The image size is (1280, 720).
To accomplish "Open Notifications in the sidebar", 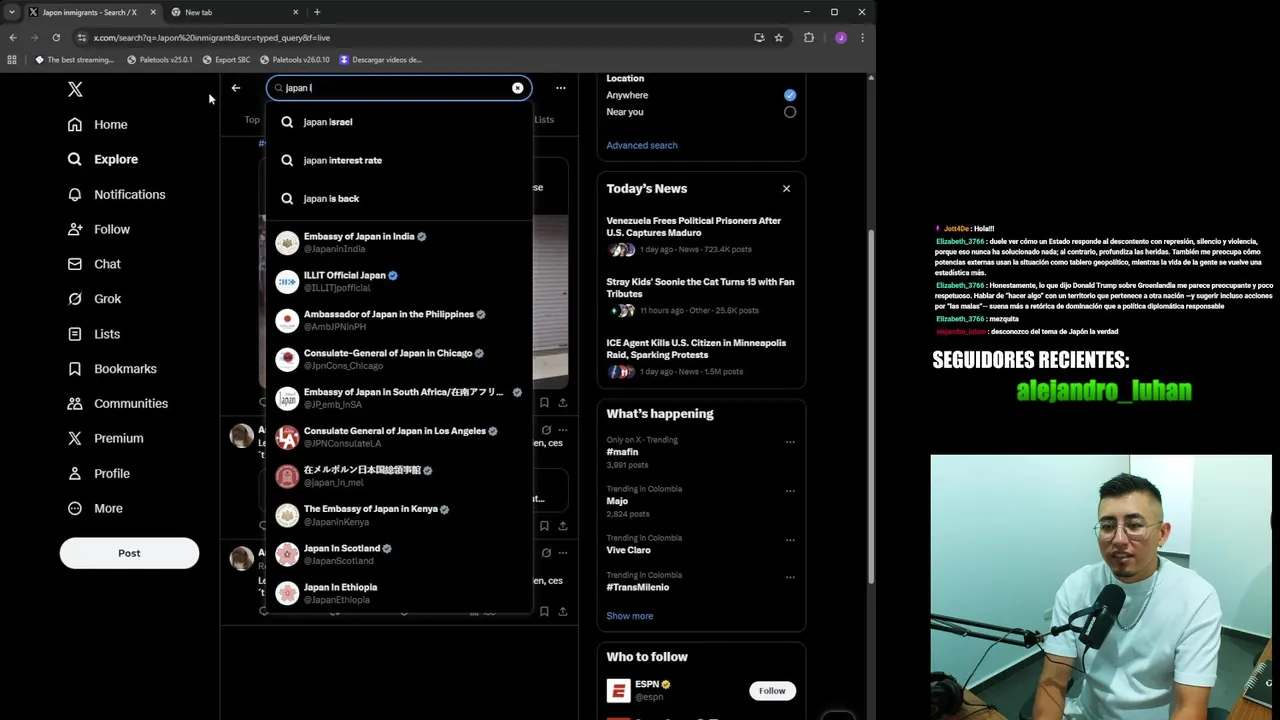I will [116, 194].
